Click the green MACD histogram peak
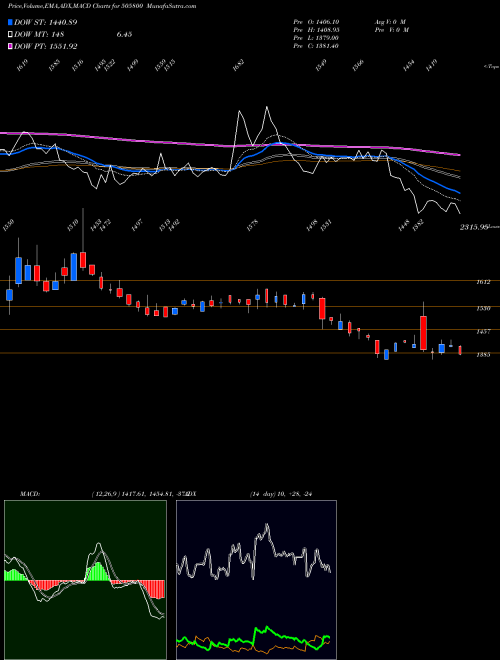500x660 pixels. [98, 572]
